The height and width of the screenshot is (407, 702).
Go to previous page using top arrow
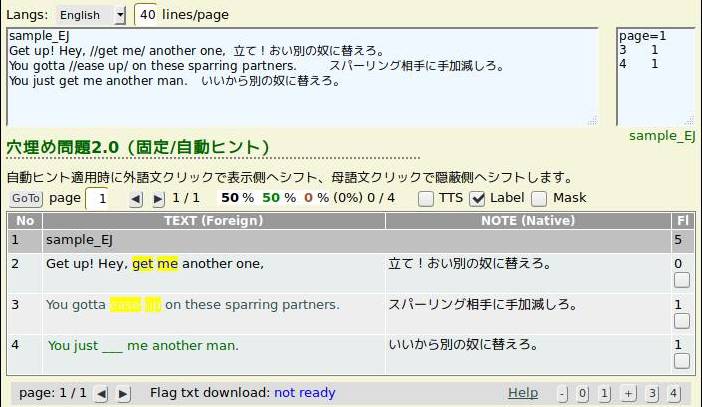tap(137, 199)
